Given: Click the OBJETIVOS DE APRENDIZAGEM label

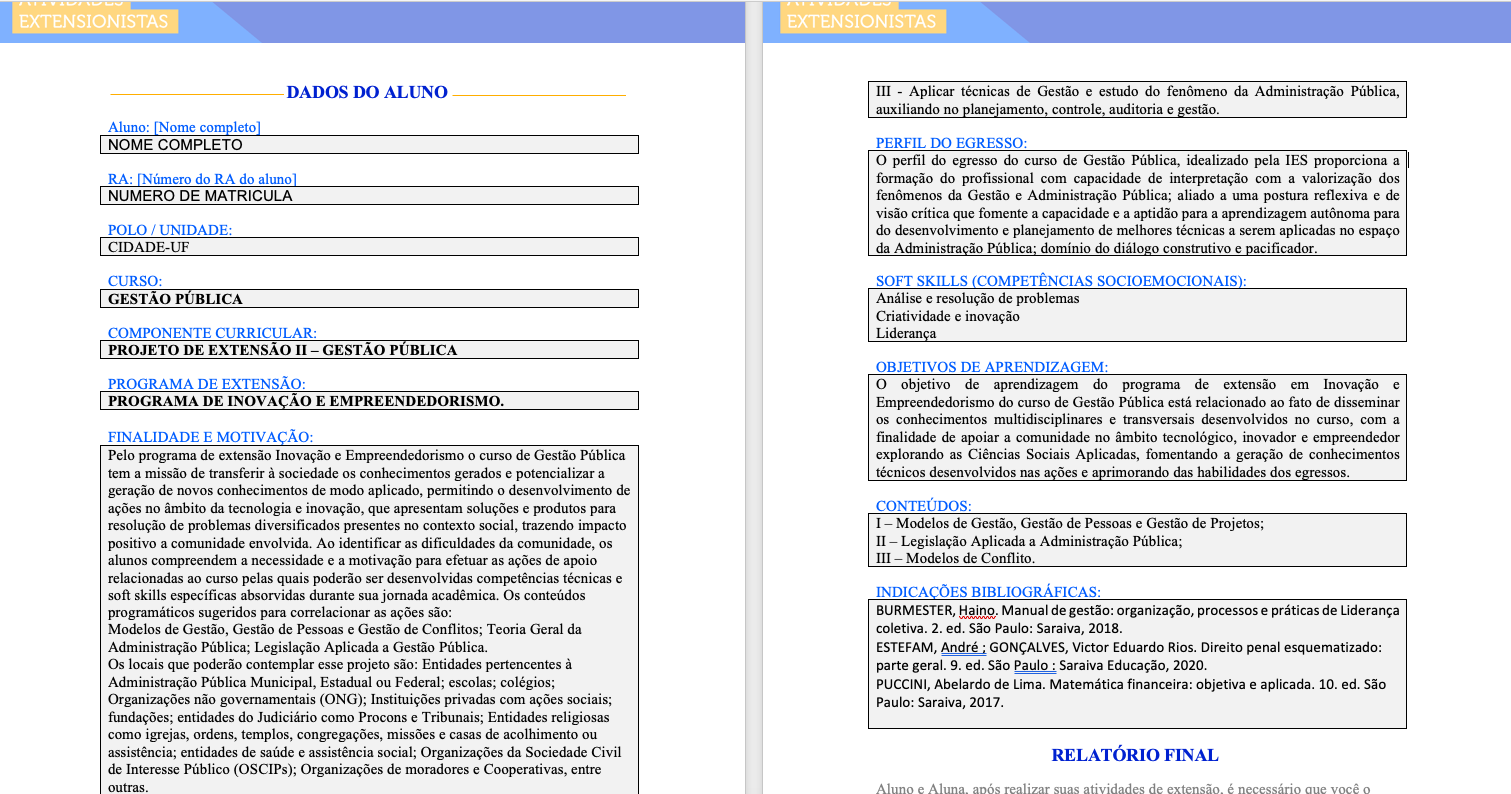Looking at the screenshot, I should point(991,367).
